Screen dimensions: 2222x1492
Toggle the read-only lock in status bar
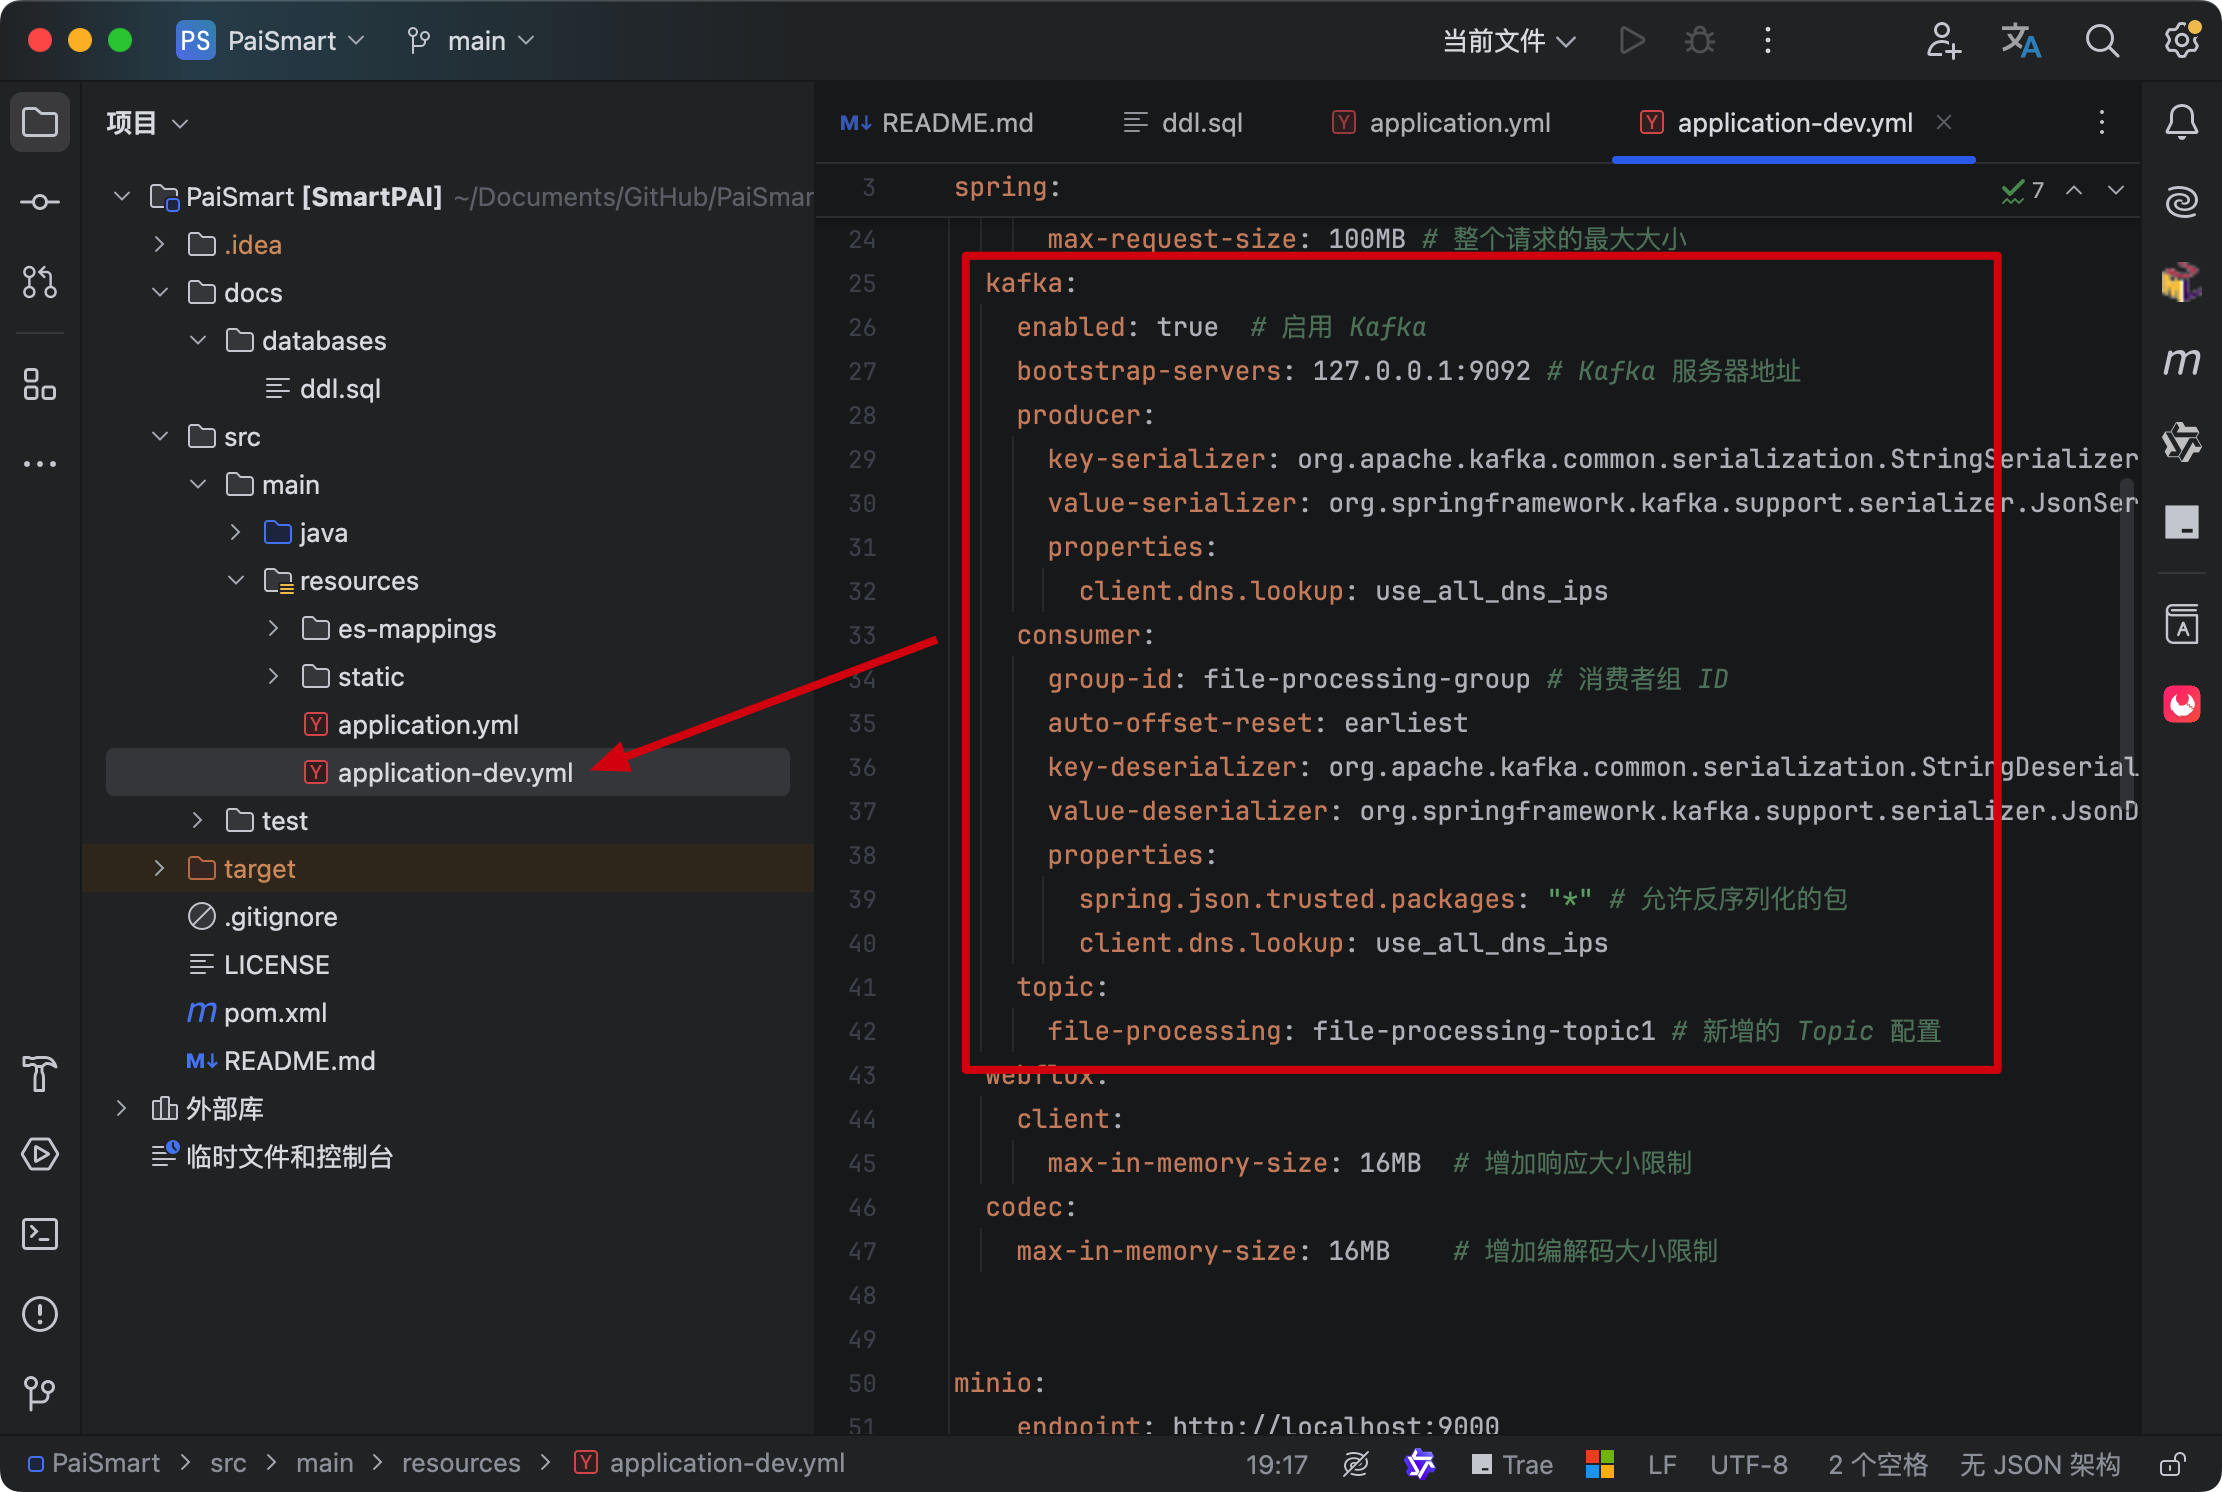click(2172, 1465)
